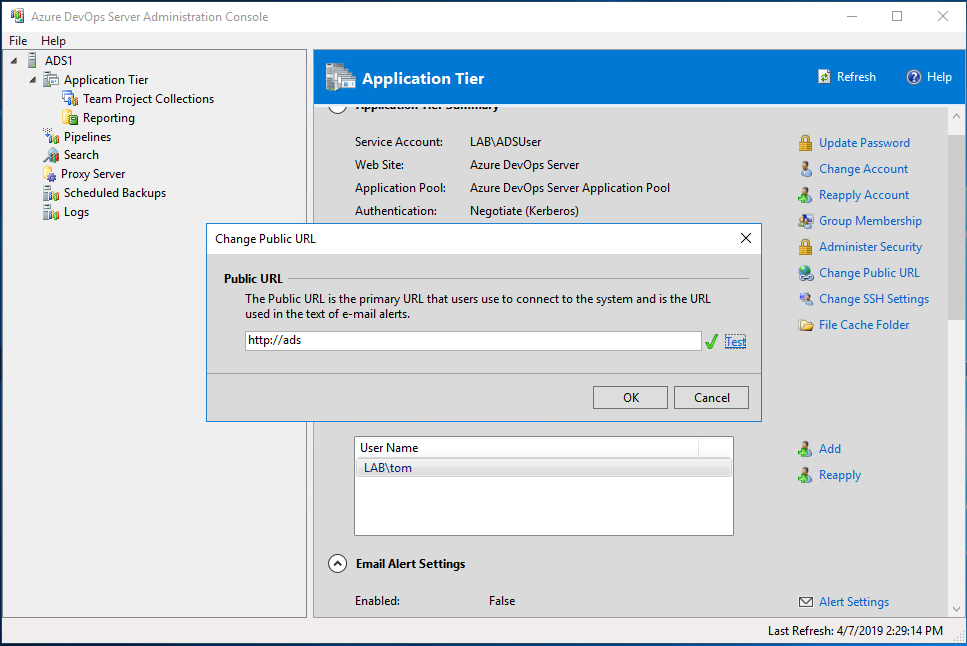
Task: Click the Add user icon
Action: [805, 449]
